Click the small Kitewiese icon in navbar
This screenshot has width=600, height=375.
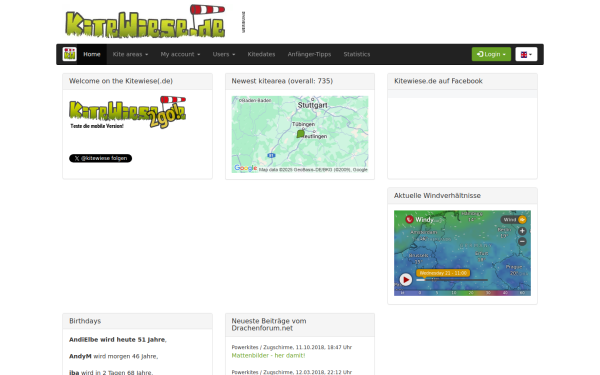click(x=70, y=54)
